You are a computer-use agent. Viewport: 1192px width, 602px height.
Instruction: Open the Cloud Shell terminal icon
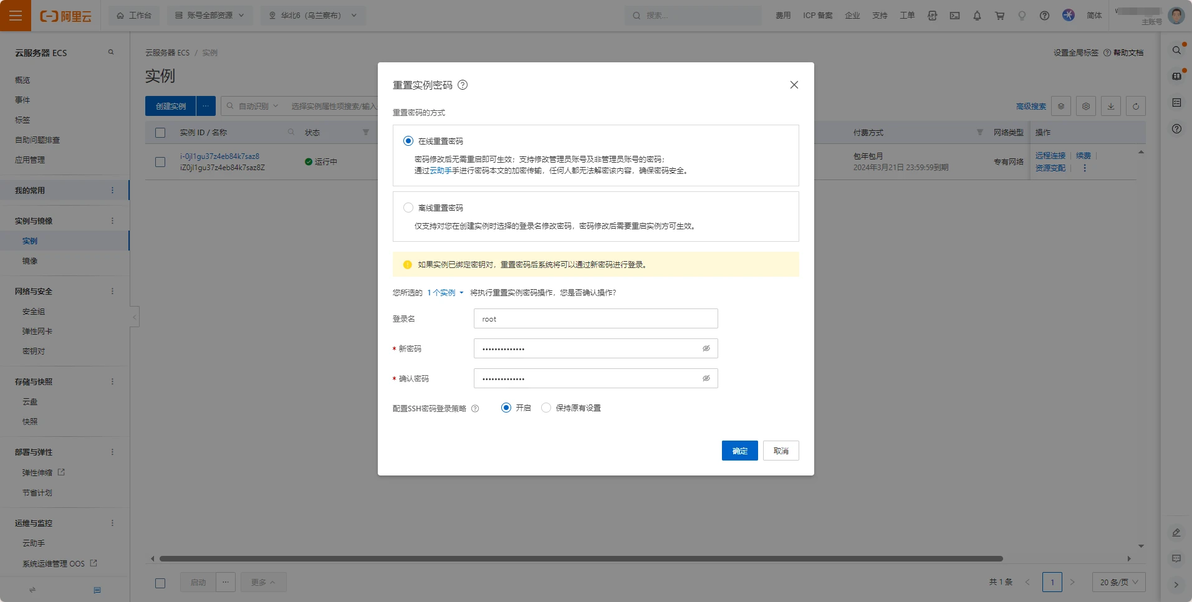tap(955, 15)
